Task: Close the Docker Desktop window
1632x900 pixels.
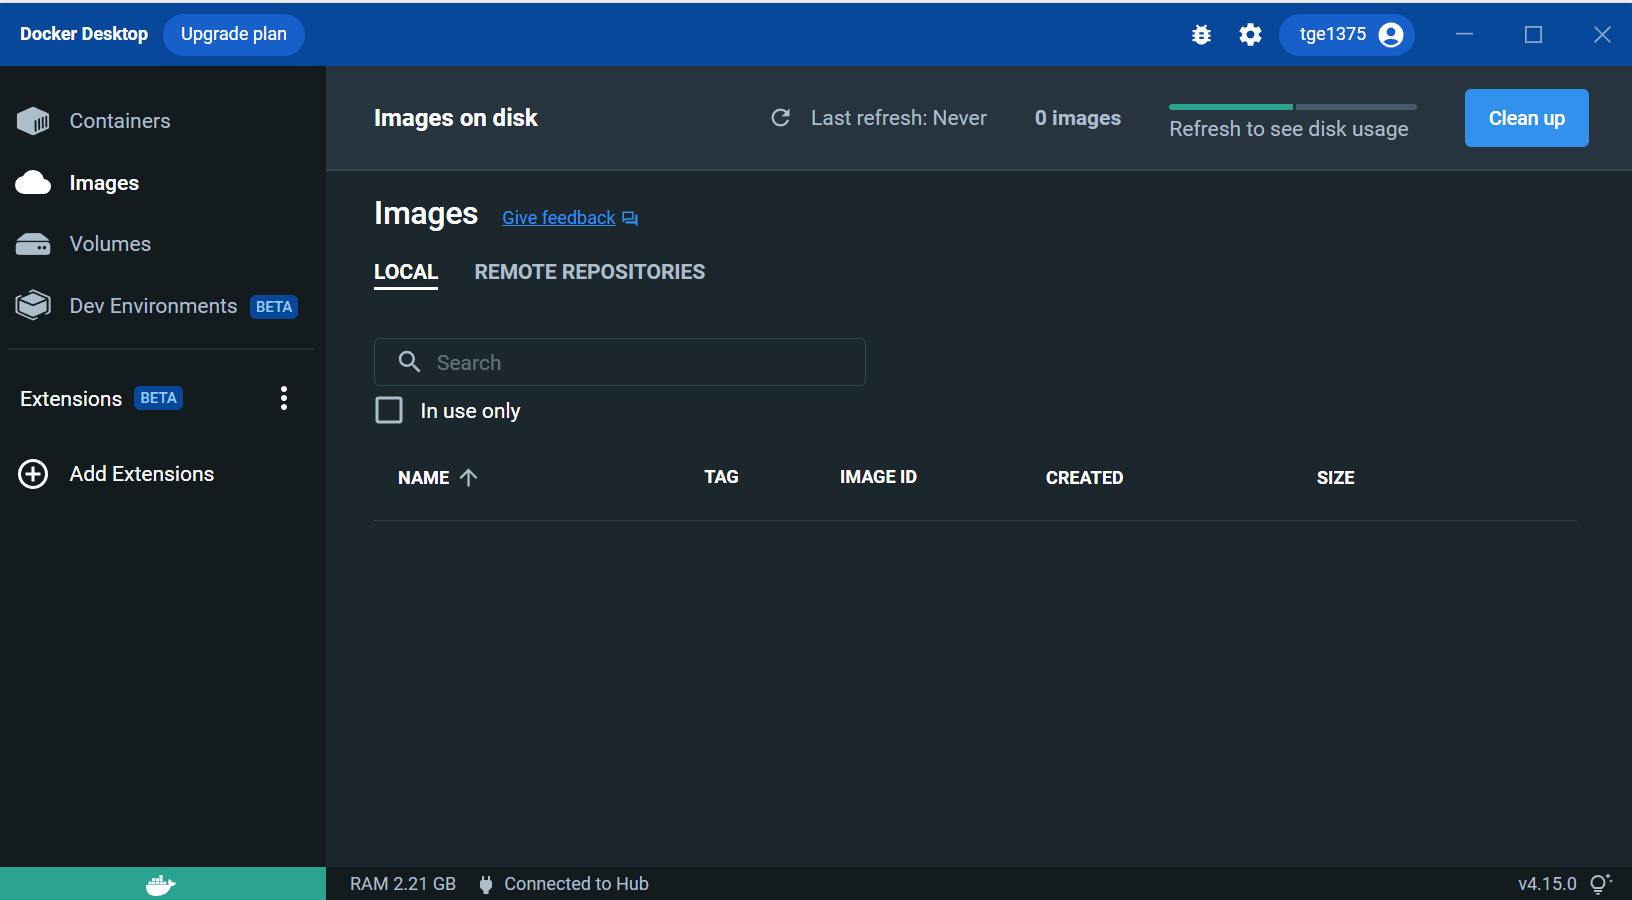Action: (x=1602, y=34)
